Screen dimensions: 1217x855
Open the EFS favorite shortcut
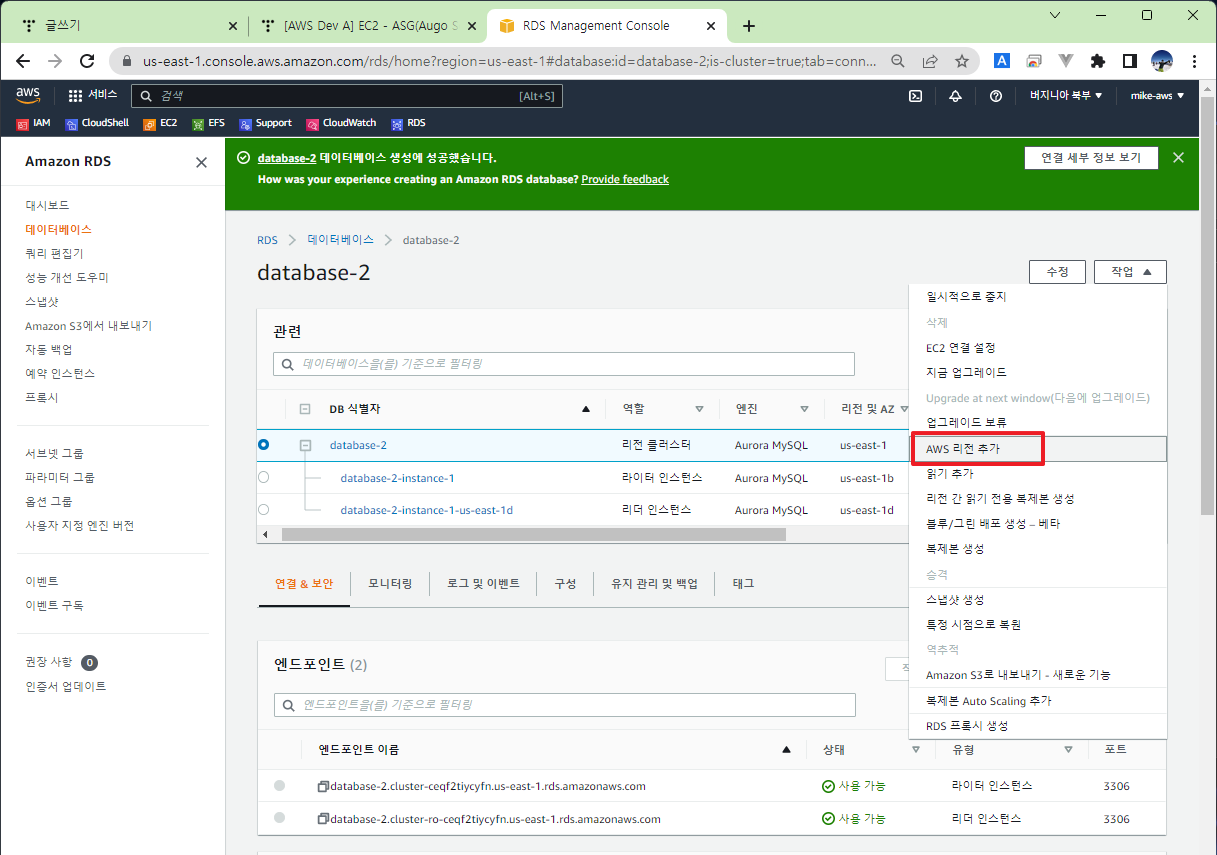point(208,123)
